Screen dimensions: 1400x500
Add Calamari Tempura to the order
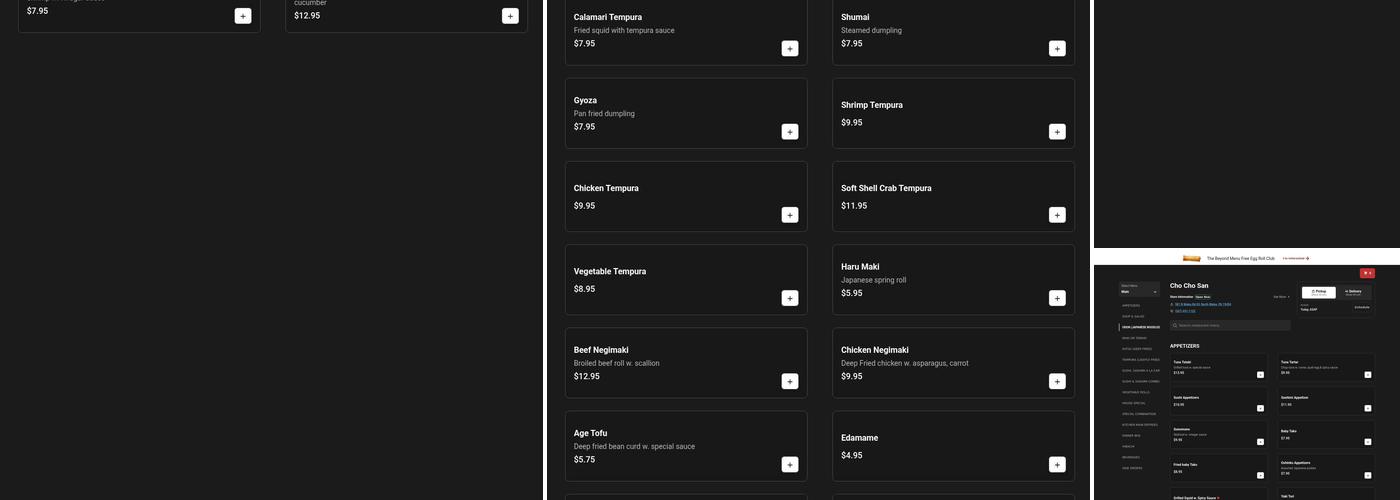[790, 48]
